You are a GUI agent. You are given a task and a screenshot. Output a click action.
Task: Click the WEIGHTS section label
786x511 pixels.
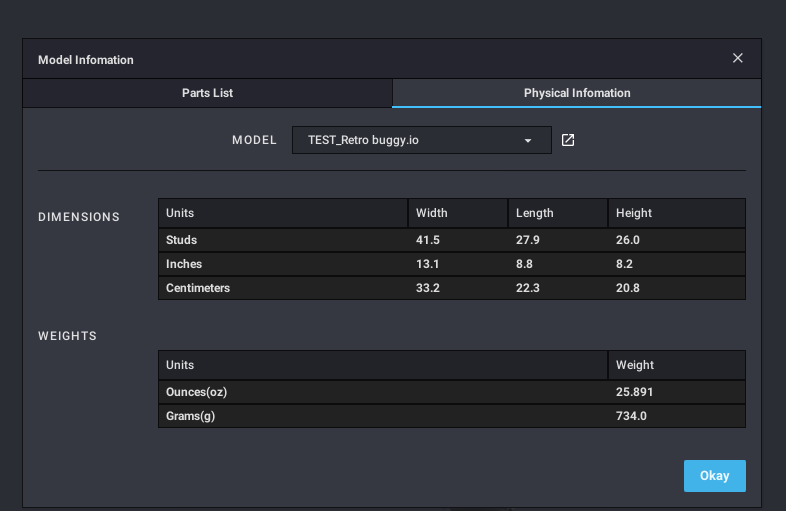[68, 336]
